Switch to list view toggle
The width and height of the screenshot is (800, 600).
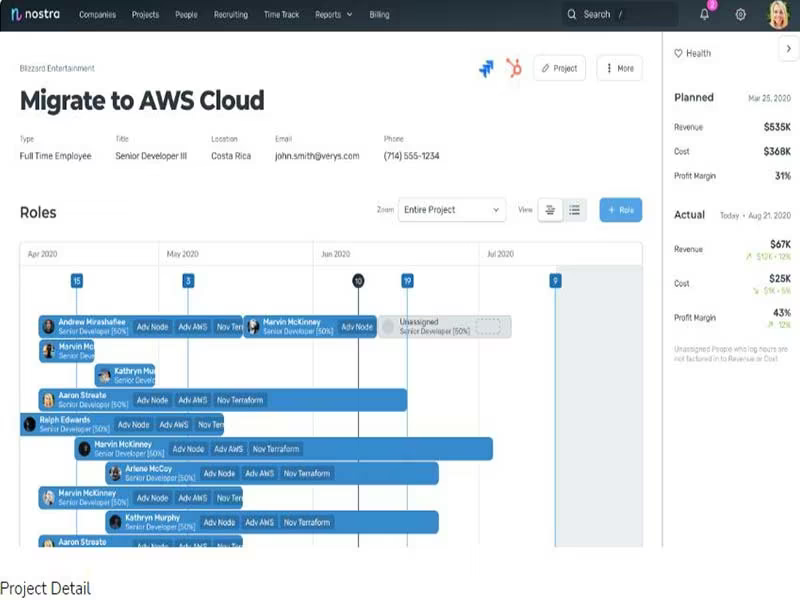coord(574,210)
